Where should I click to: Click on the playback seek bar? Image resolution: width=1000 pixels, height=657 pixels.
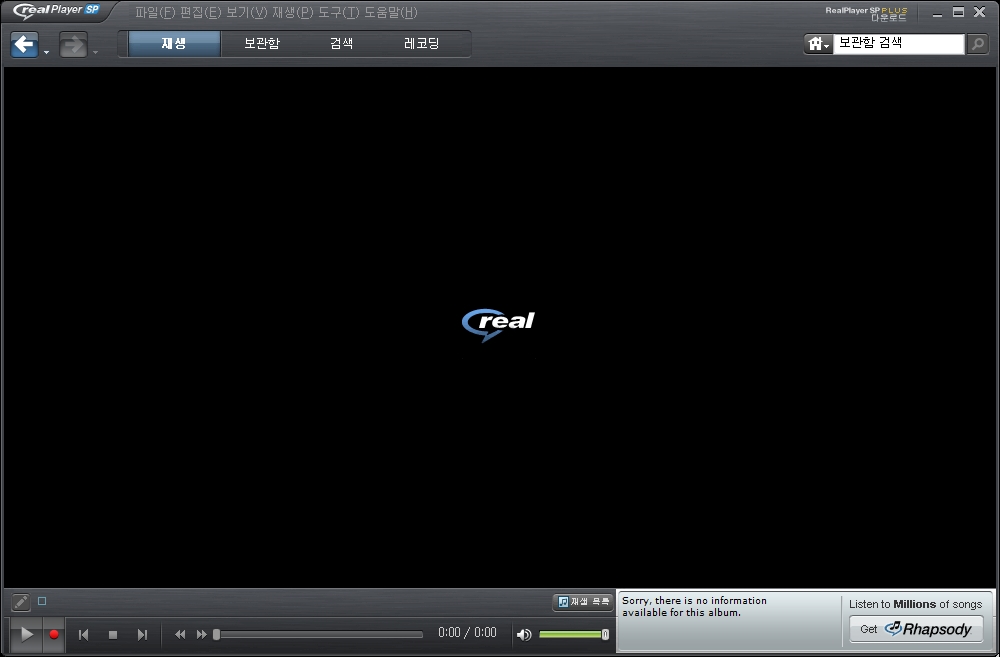318,635
